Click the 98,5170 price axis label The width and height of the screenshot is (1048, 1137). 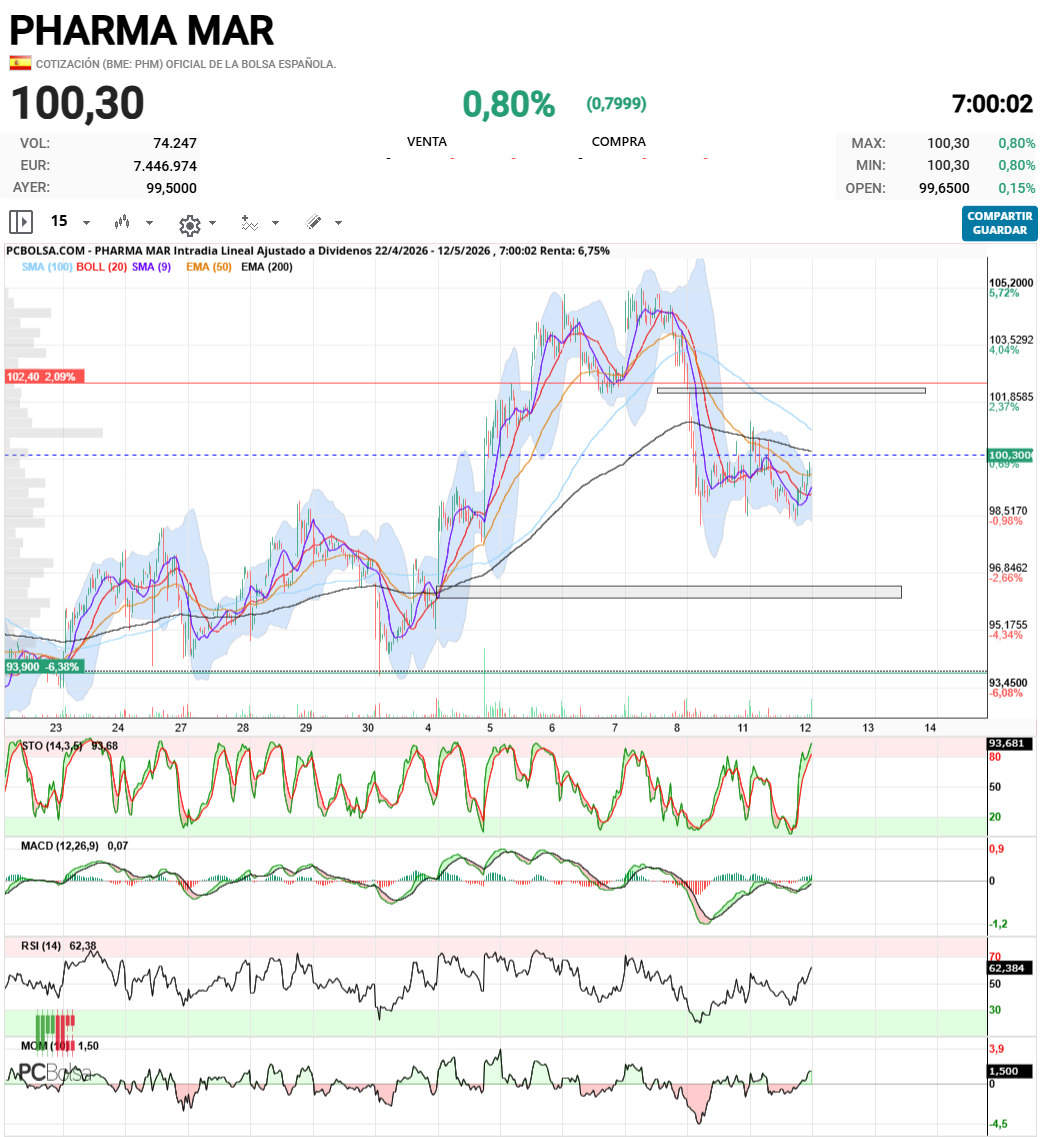tap(1008, 510)
